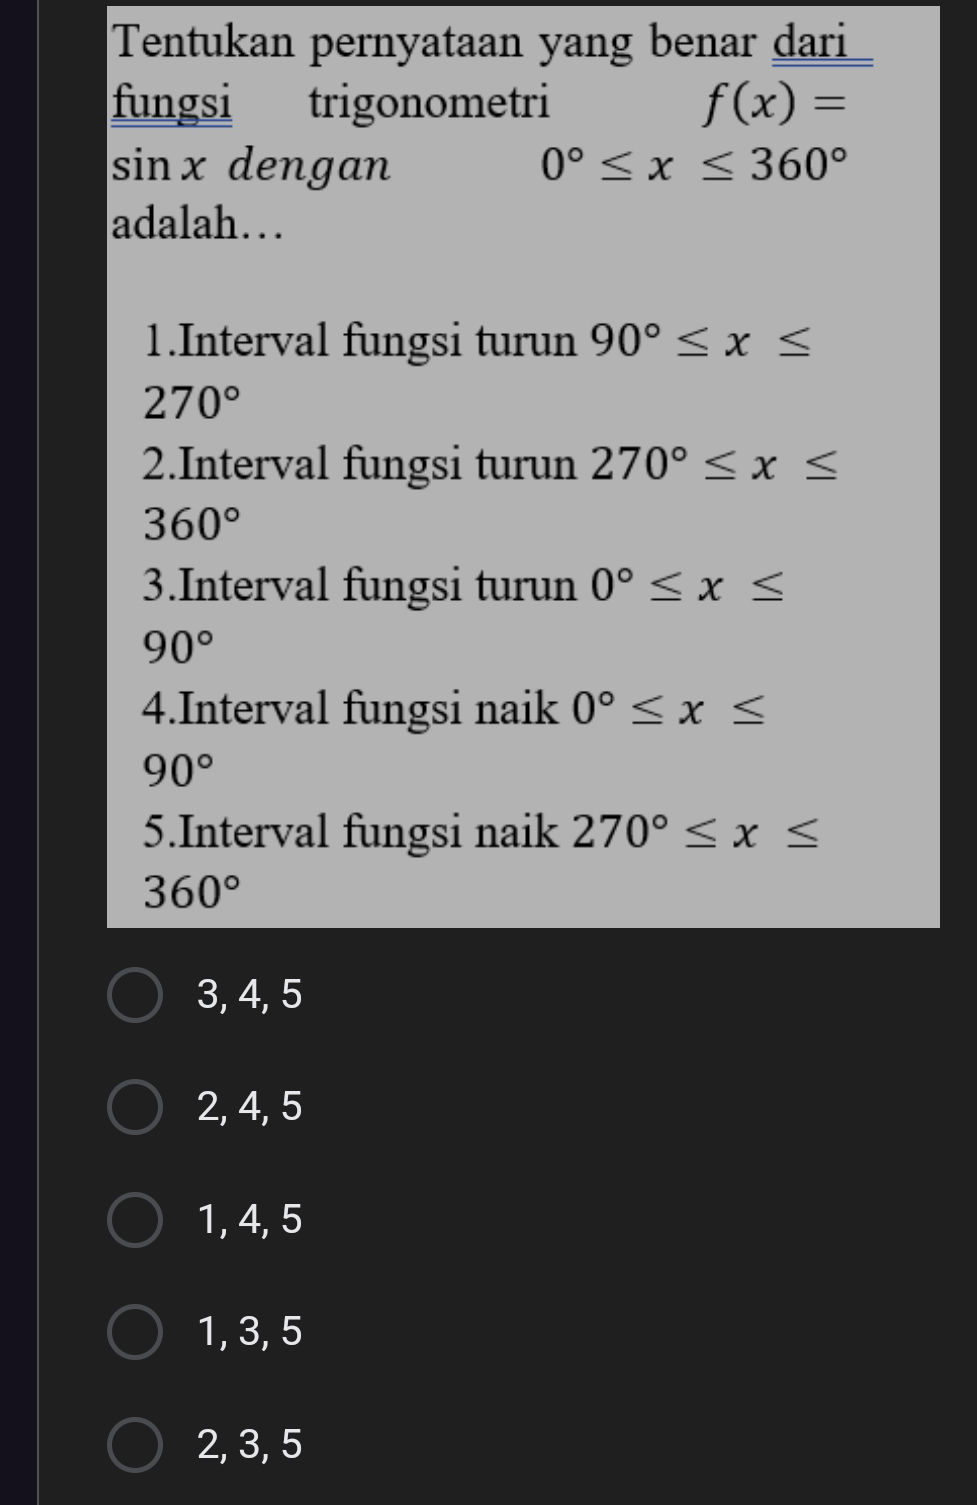The height and width of the screenshot is (1505, 977).
Task: Click the radio circle next to 3, 4, 5
Action: coord(135,995)
